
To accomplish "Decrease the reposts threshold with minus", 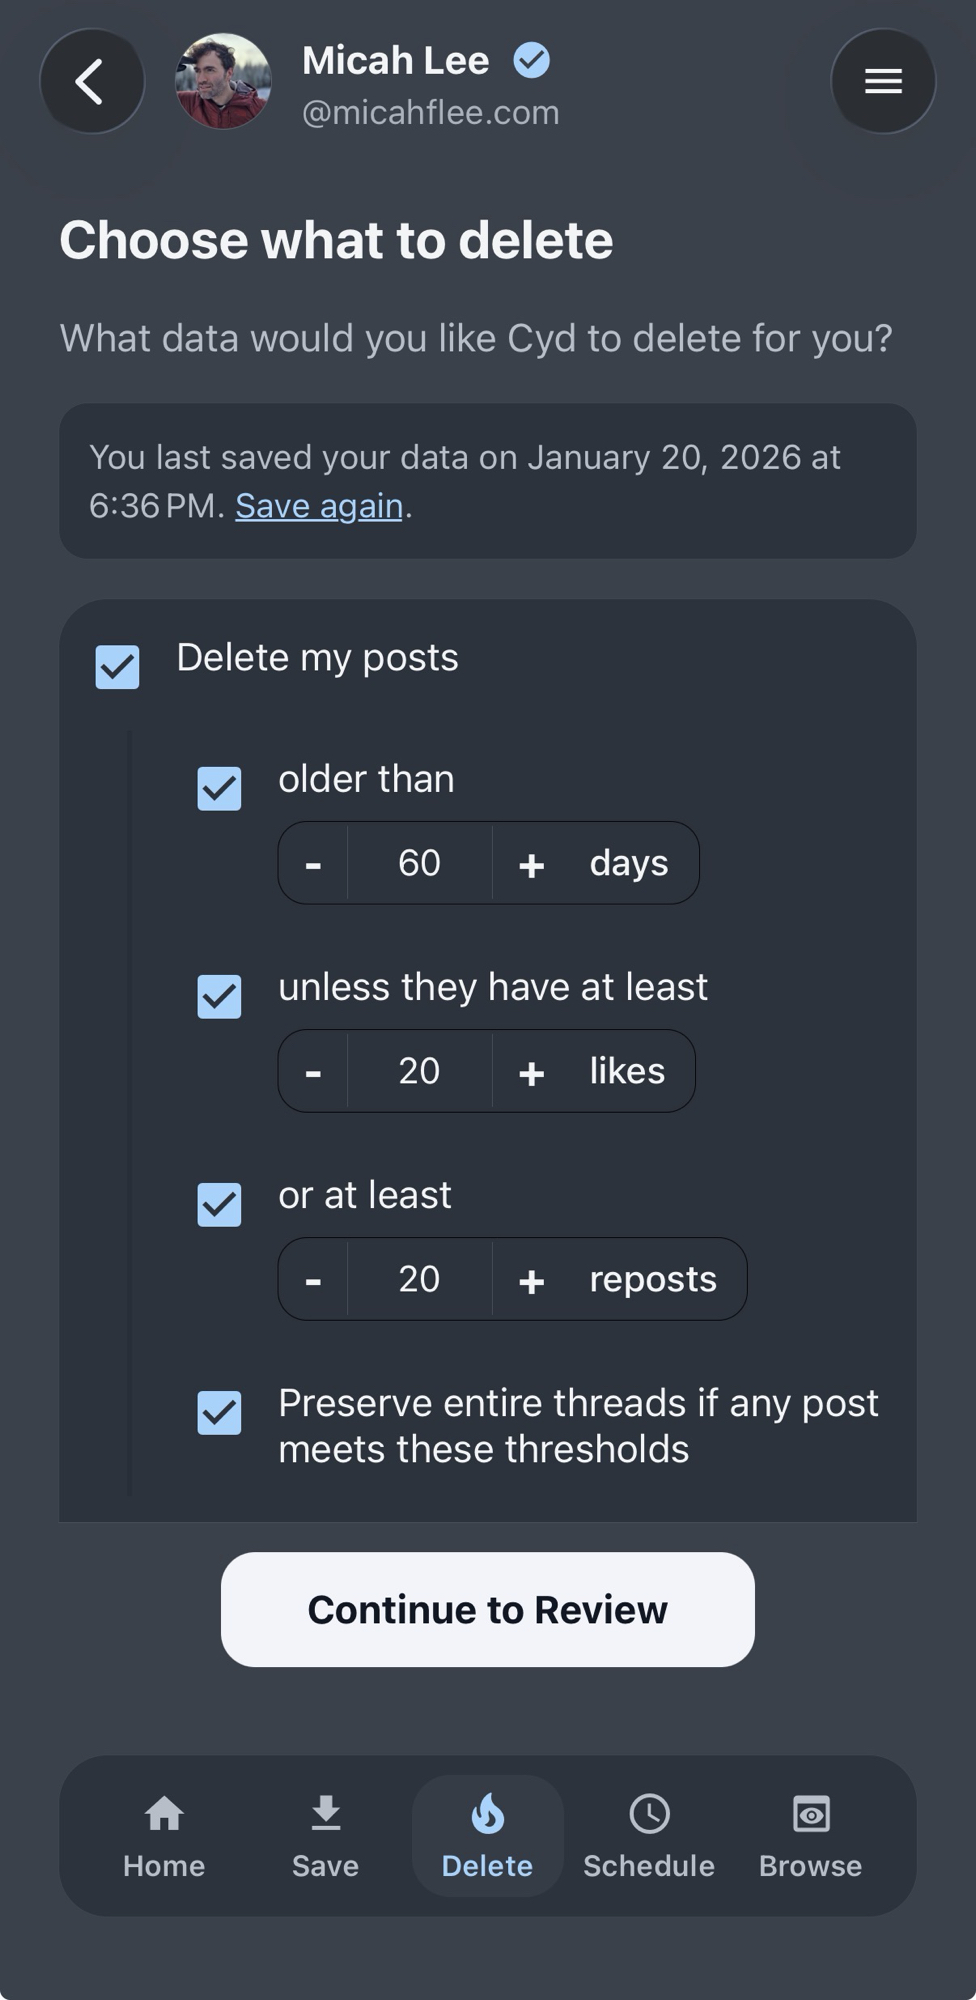I will (x=313, y=1280).
